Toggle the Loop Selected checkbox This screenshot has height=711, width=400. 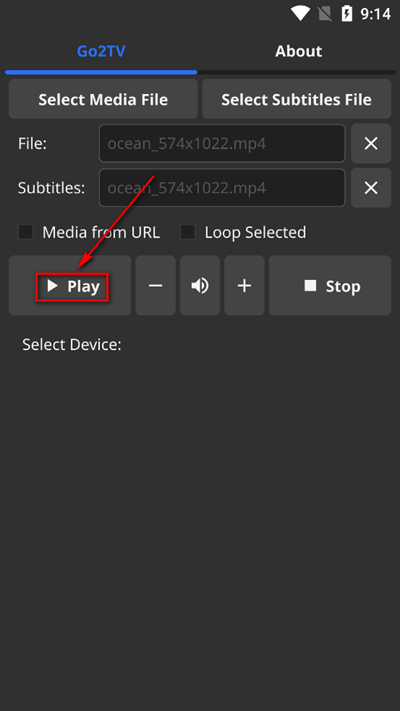[x=188, y=232]
